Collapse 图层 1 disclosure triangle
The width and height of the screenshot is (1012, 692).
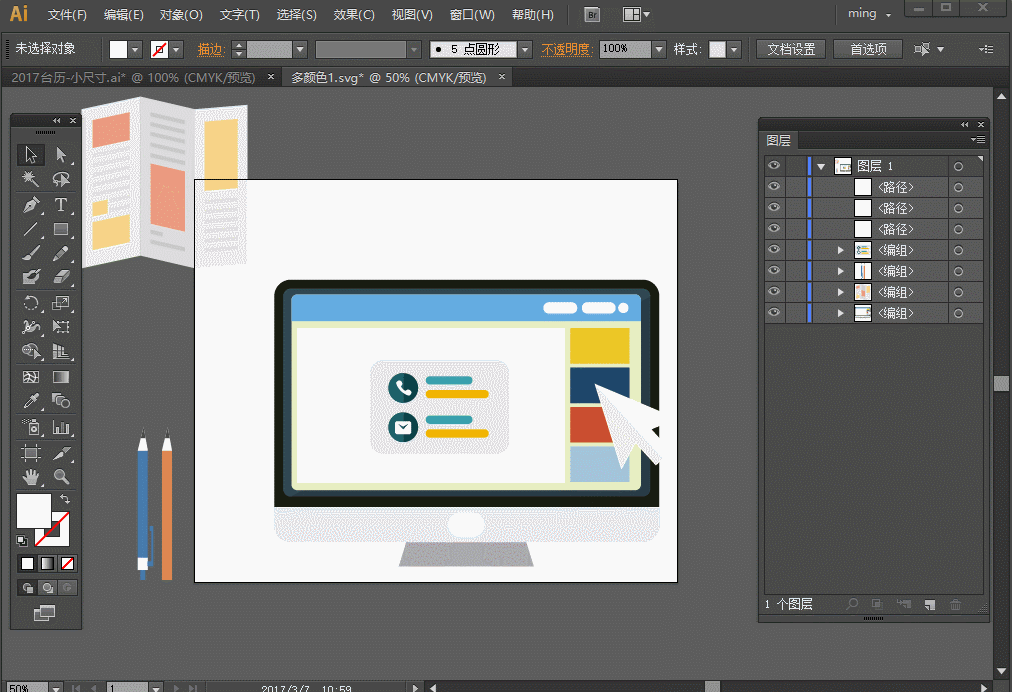click(821, 167)
